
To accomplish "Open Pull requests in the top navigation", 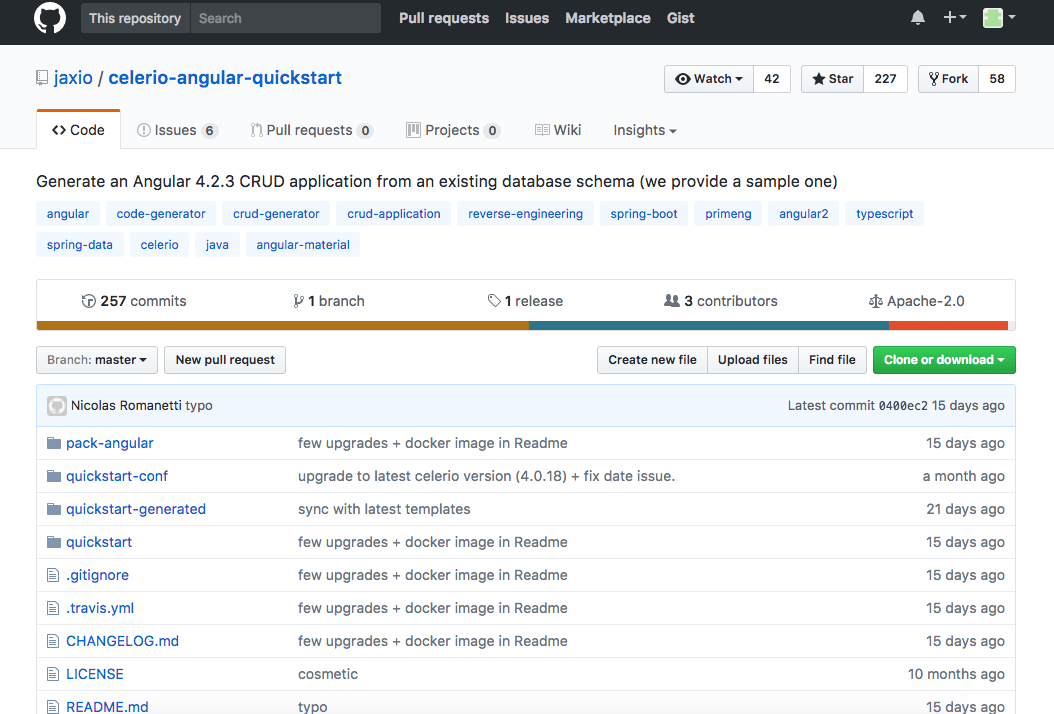I will [444, 18].
